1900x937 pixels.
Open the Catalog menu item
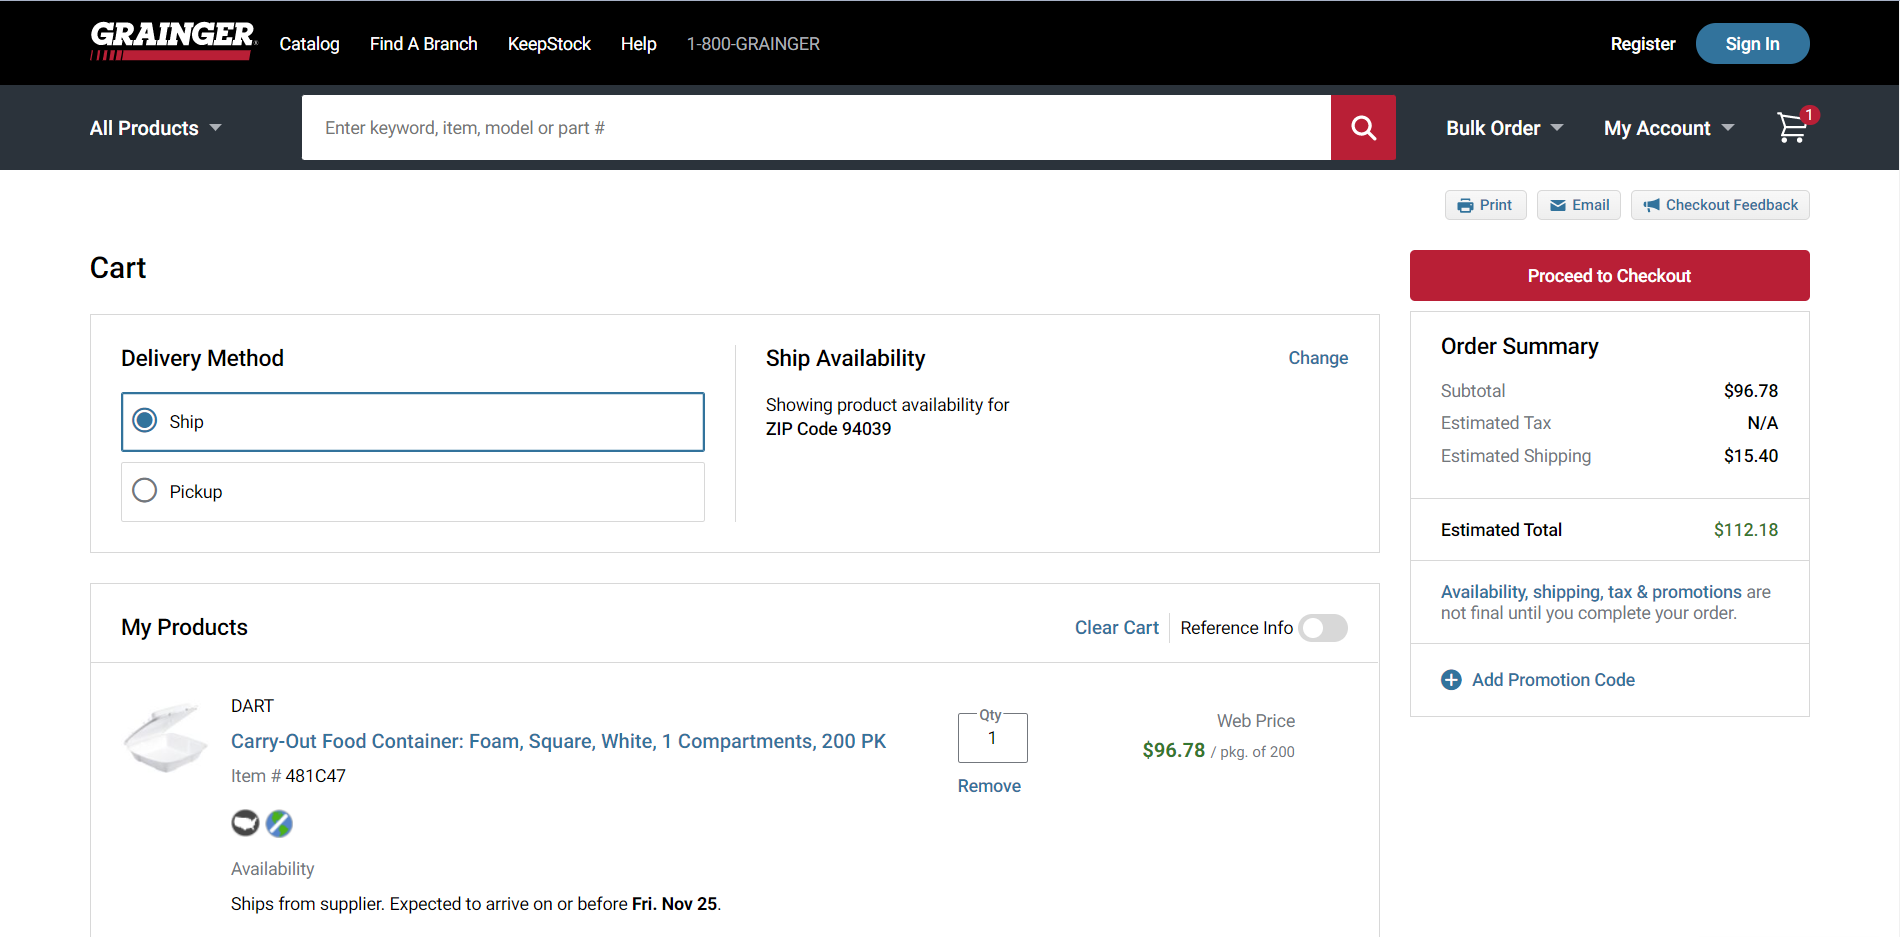[309, 43]
